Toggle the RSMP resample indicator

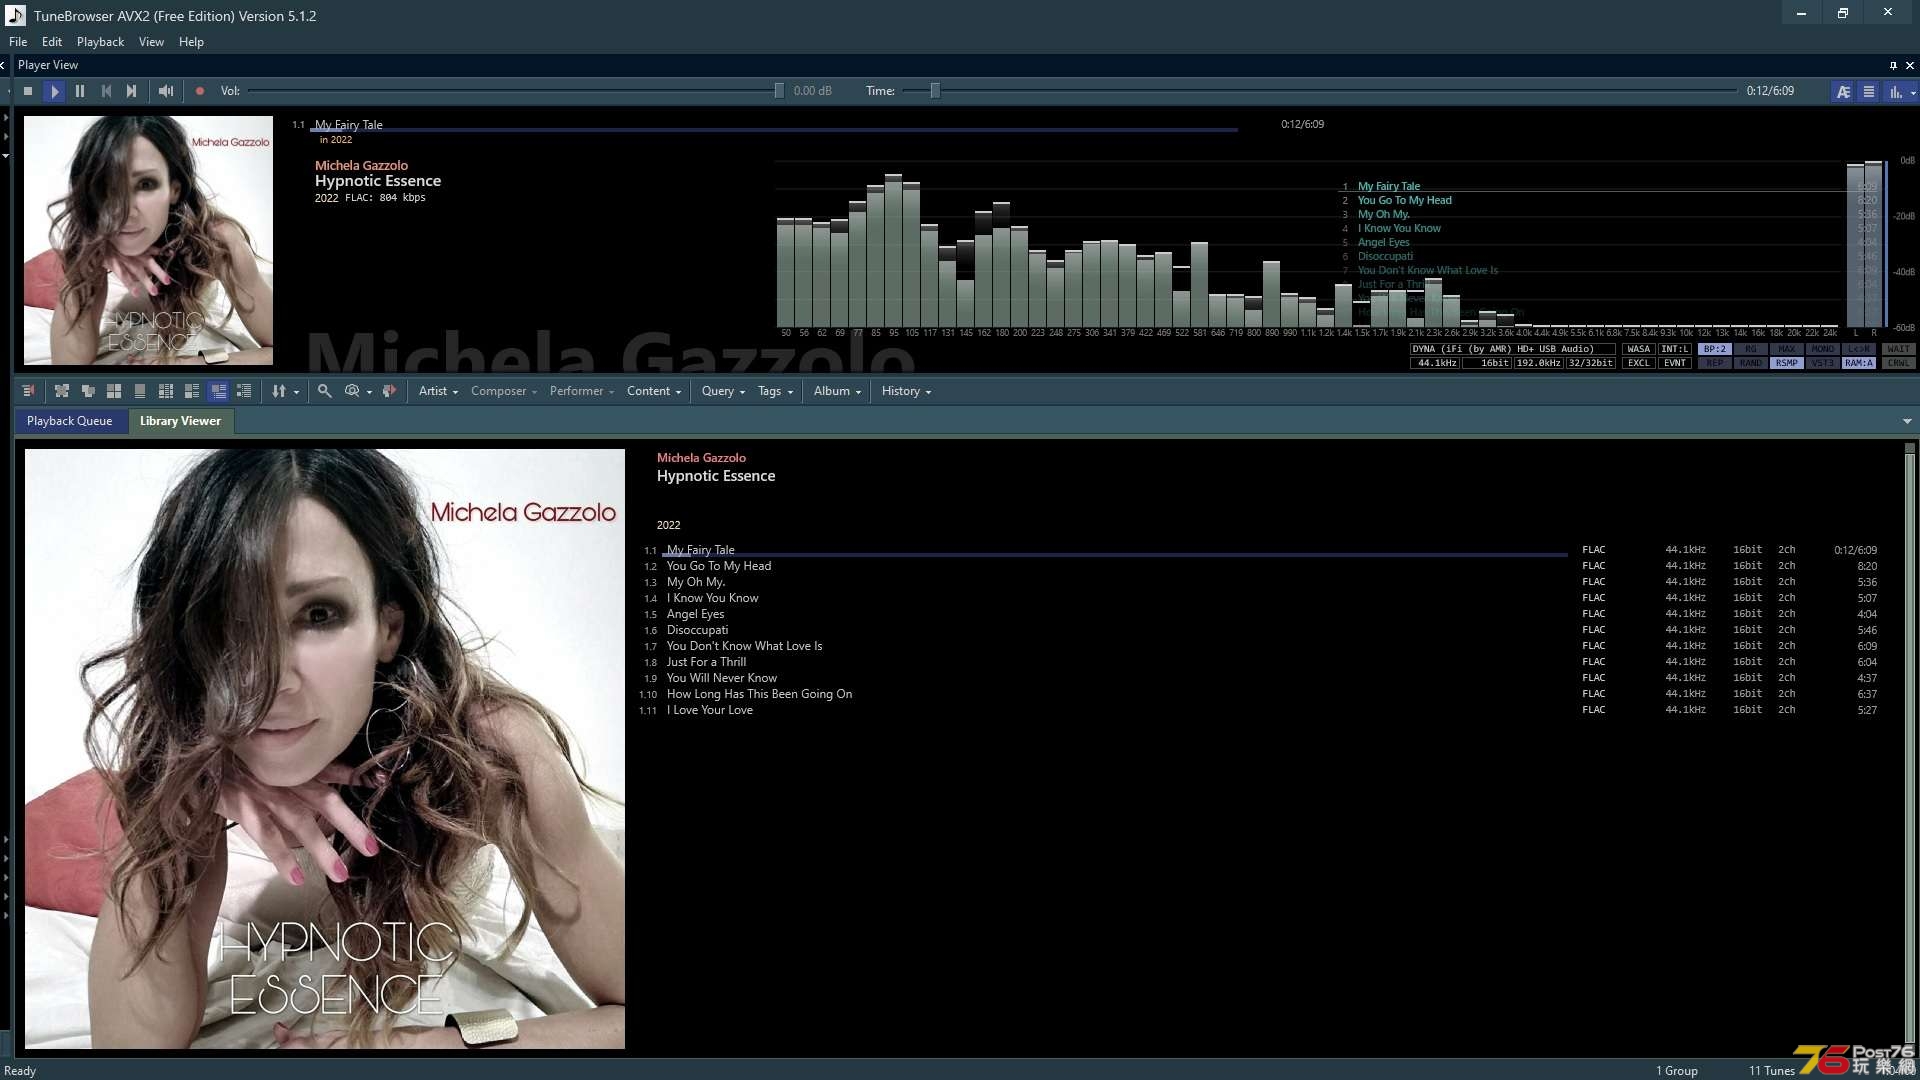1787,363
